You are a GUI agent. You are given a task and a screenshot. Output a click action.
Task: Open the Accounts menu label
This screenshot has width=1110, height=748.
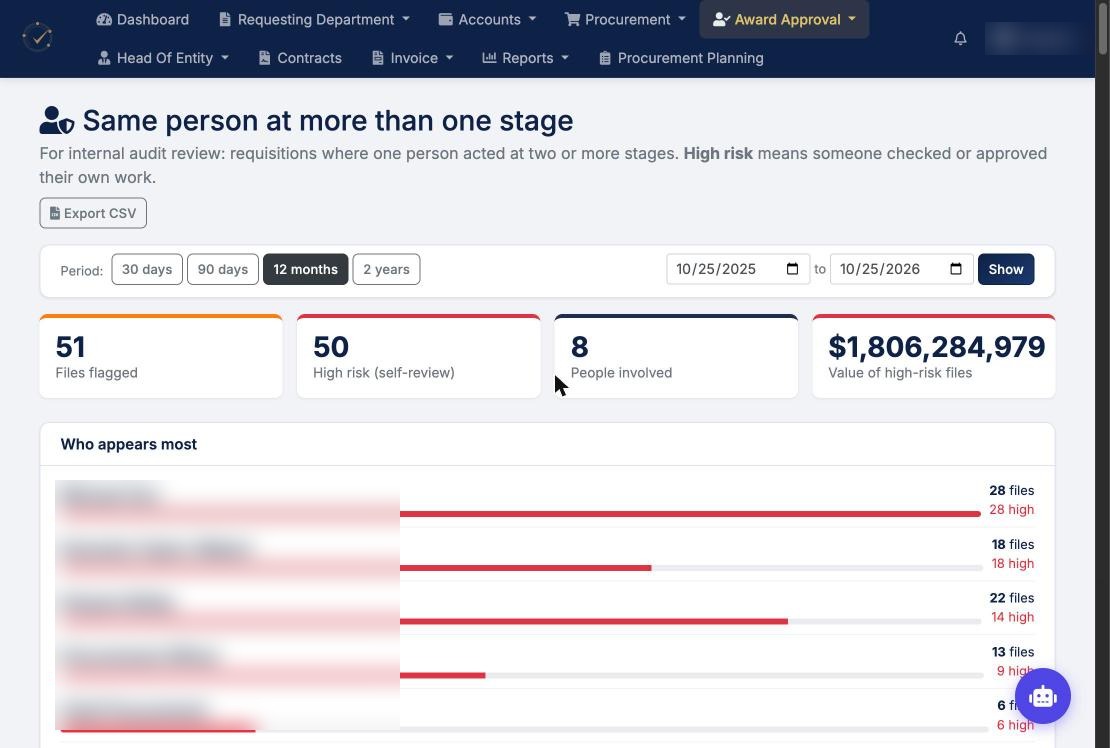tap(489, 19)
